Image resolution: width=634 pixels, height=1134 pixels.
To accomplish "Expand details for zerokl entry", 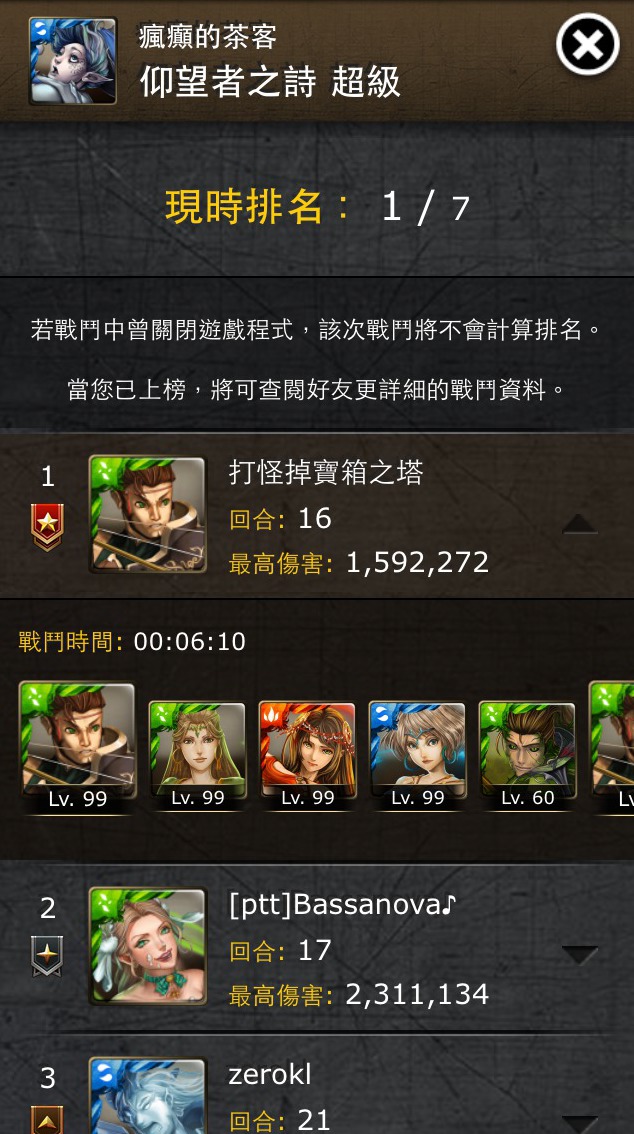I will 580,1124.
